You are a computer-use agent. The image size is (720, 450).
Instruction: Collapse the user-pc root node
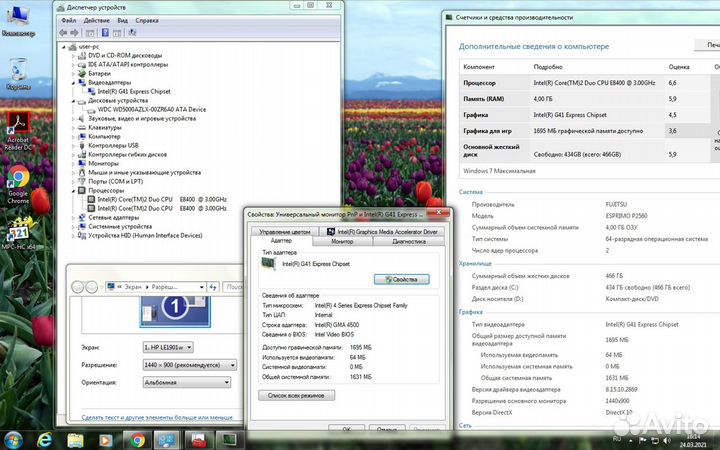coord(64,47)
